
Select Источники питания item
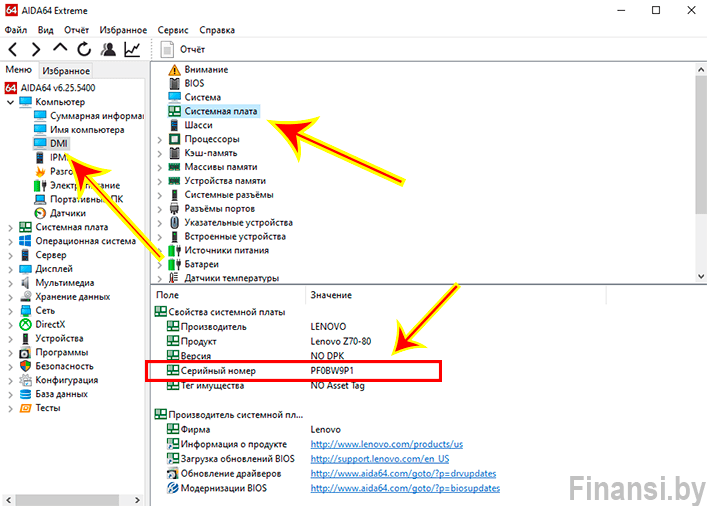(218, 250)
